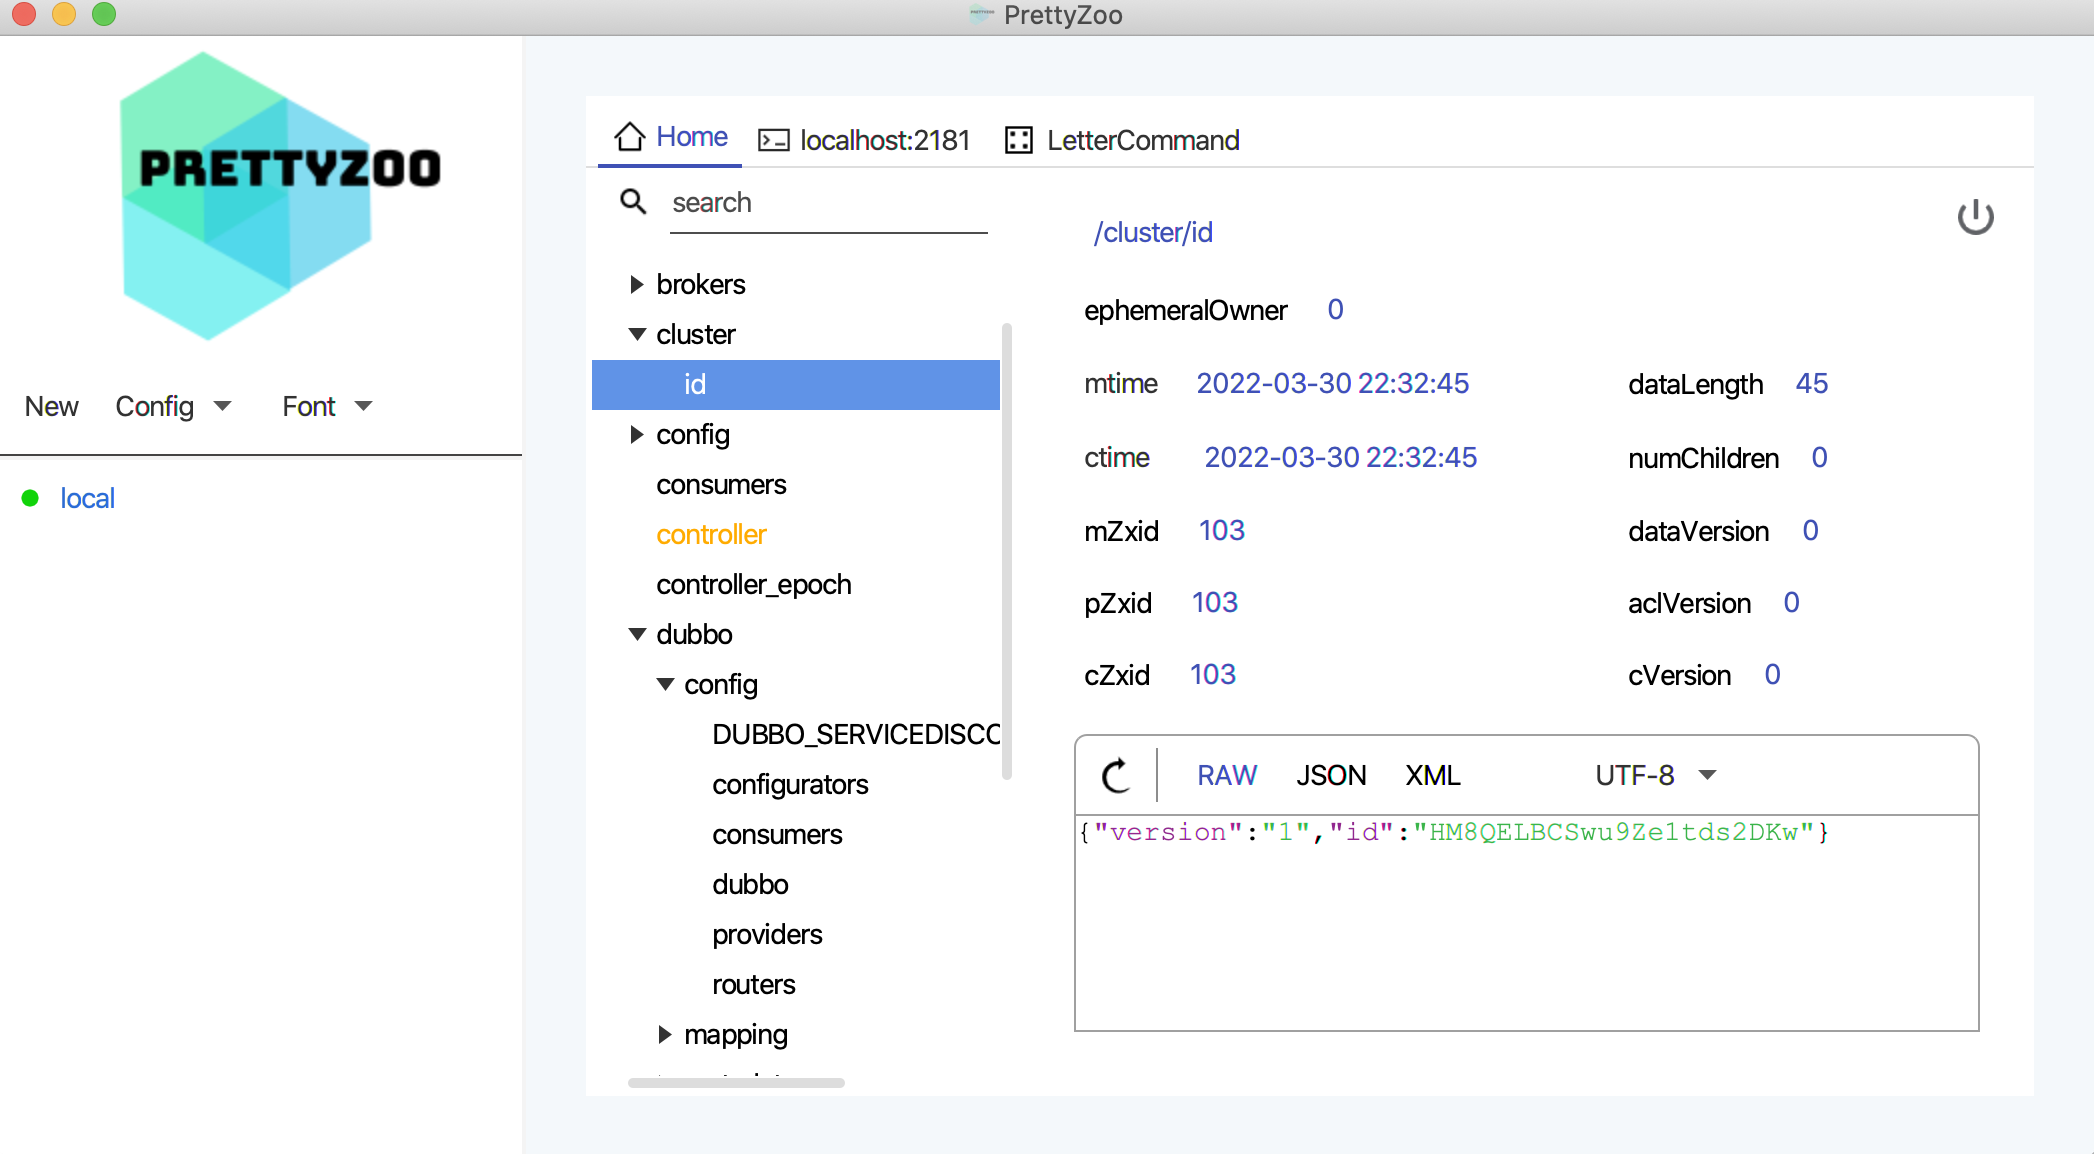
Task: Switch data view to RAW format
Action: coord(1226,776)
